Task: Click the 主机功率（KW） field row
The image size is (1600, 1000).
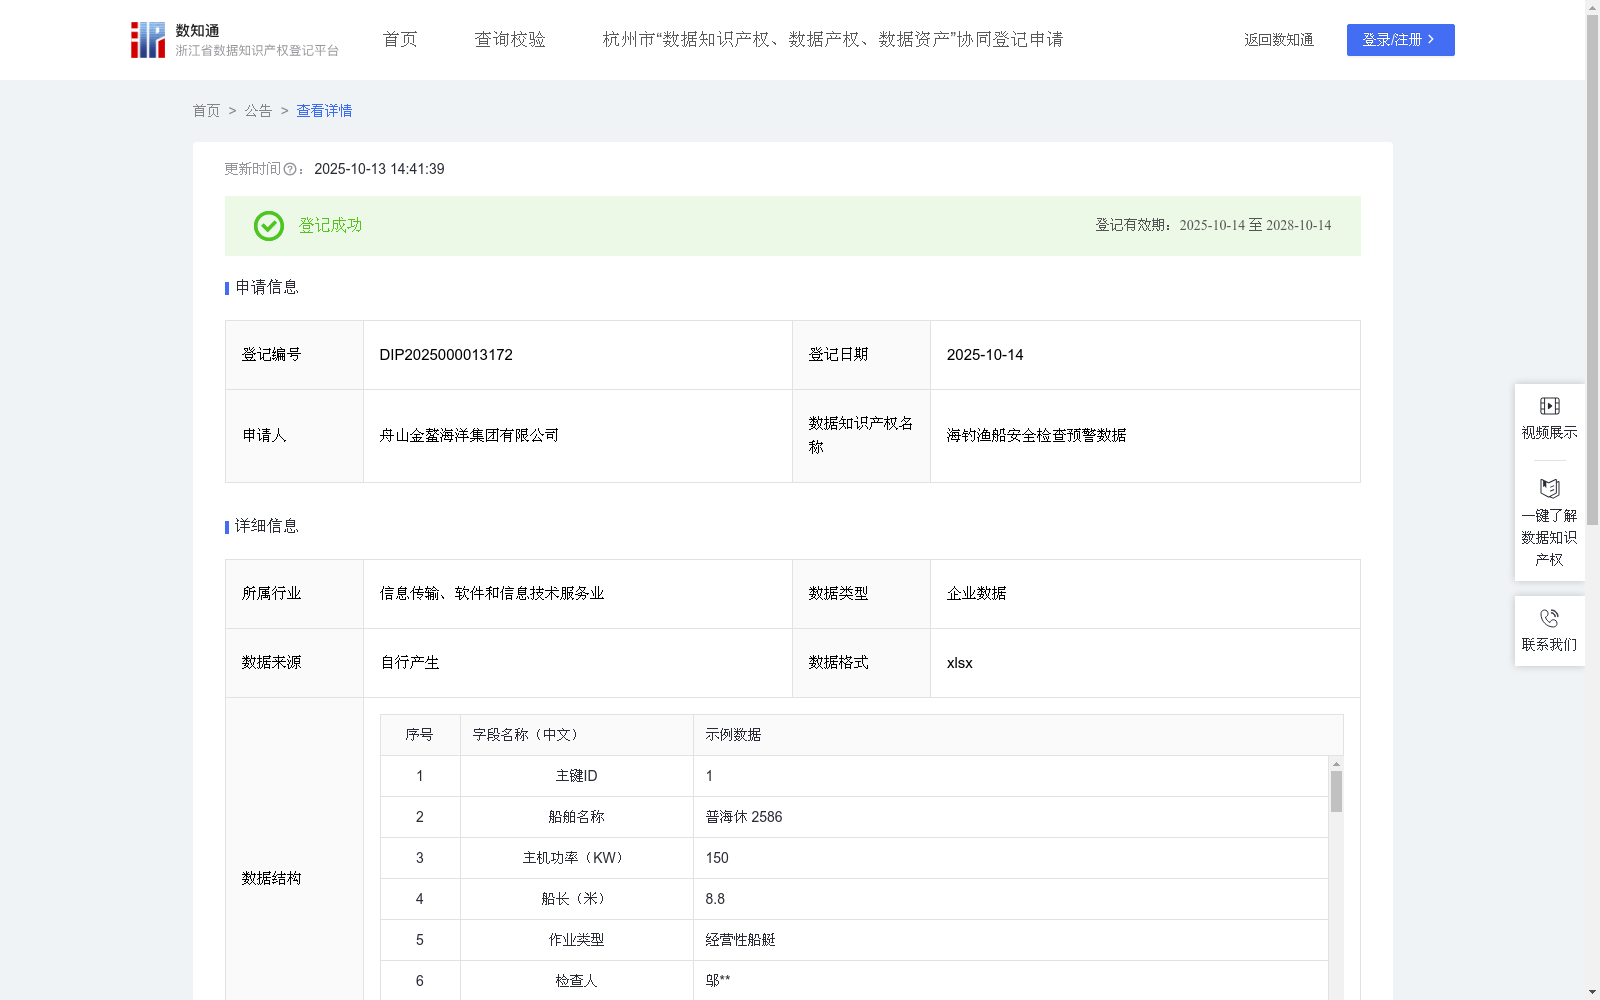Action: 854,858
